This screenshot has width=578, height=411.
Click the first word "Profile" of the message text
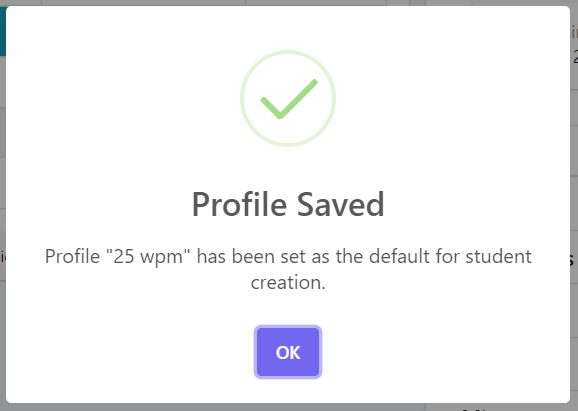point(72,257)
